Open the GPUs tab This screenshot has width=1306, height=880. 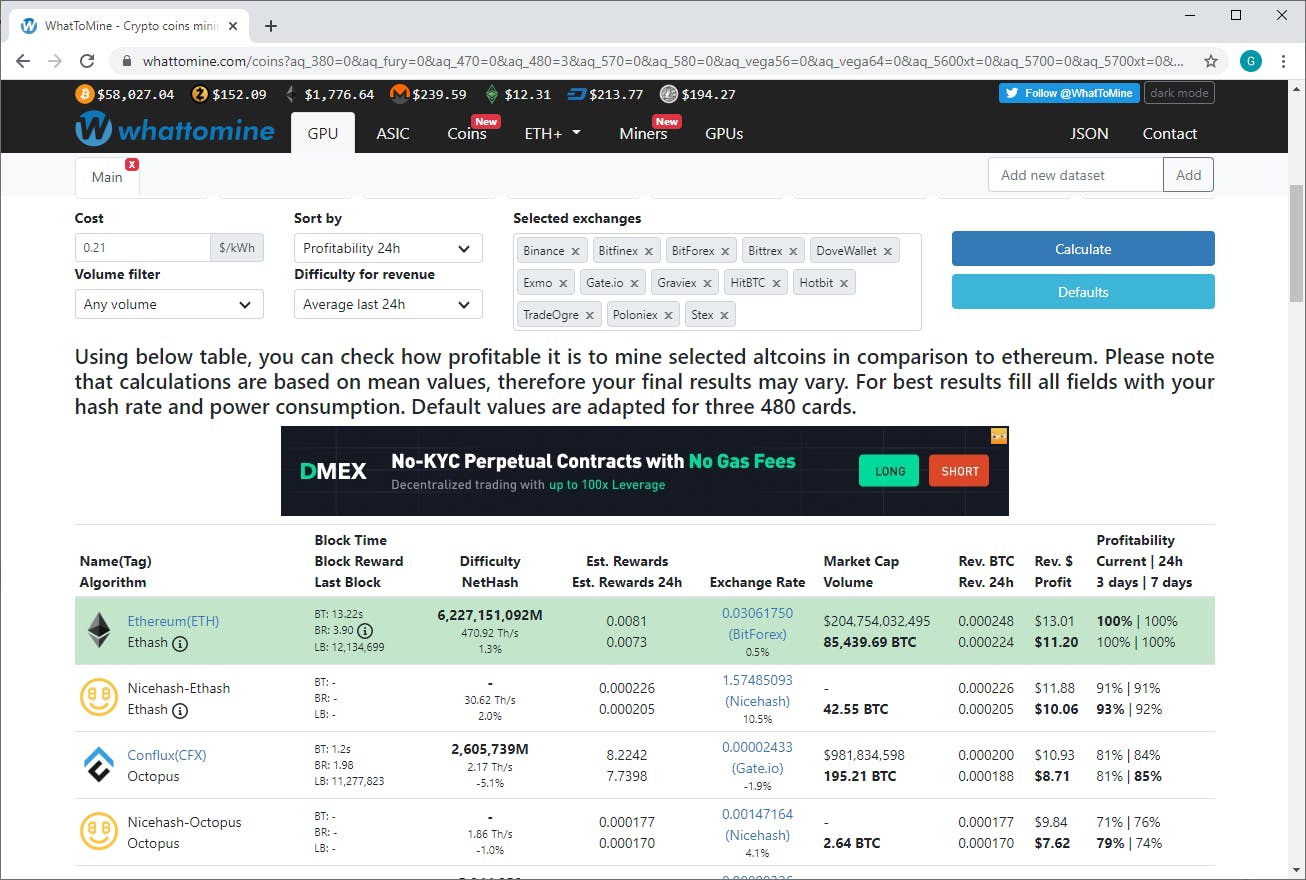(724, 133)
